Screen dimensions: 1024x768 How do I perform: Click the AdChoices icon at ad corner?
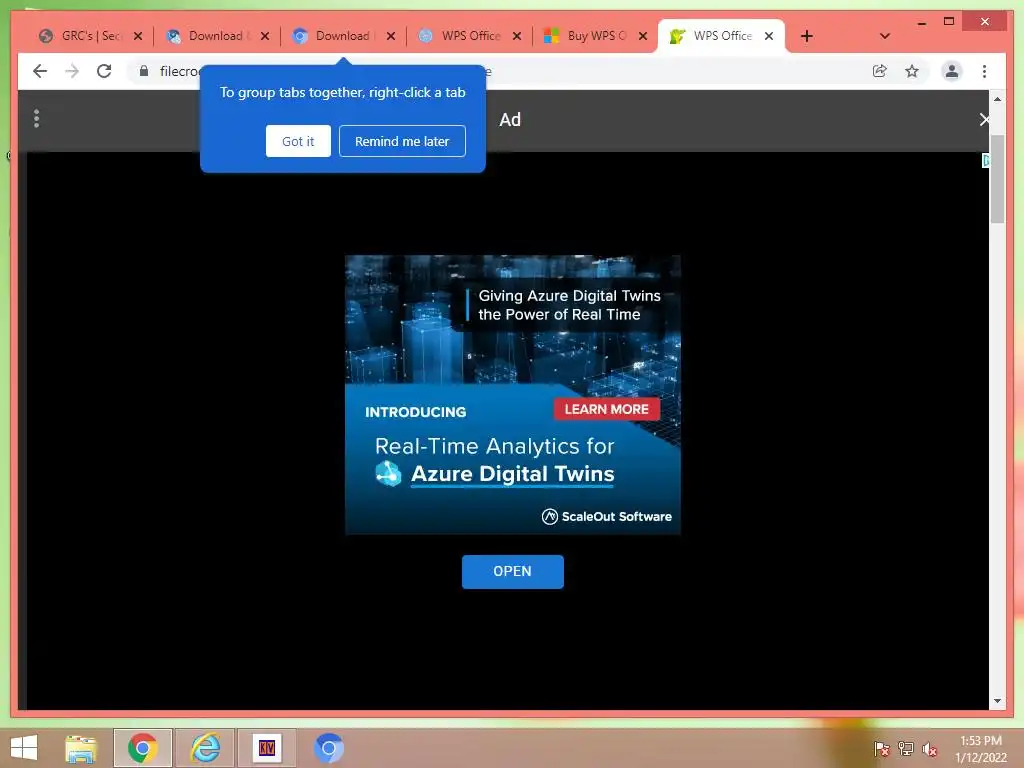coord(985,161)
